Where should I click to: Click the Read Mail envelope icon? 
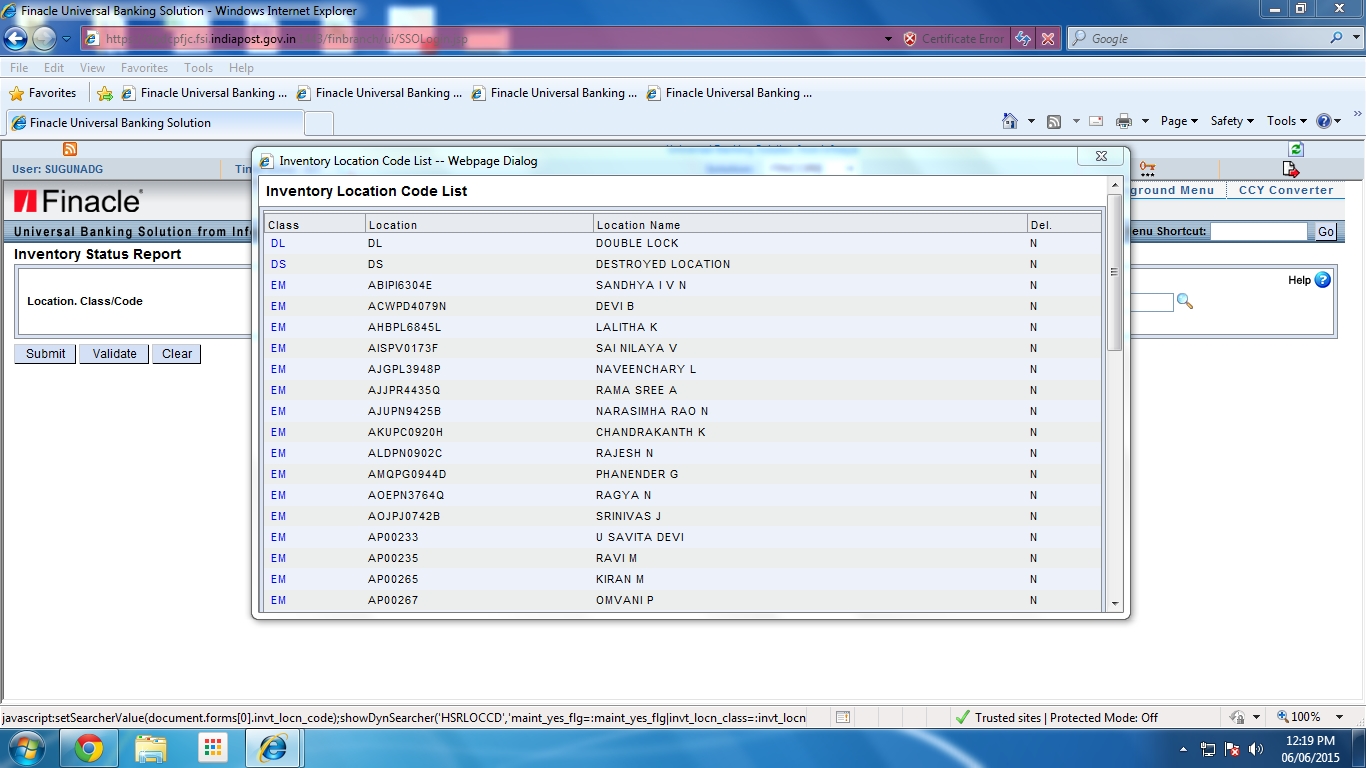click(1095, 120)
